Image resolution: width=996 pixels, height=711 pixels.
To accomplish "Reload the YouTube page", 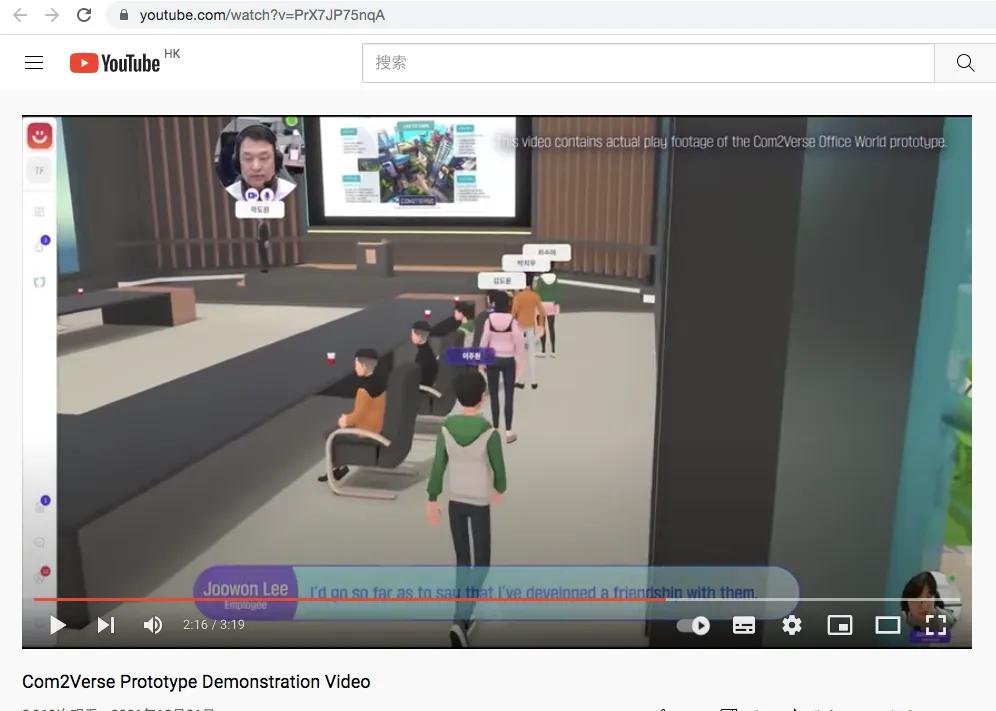I will 84,15.
